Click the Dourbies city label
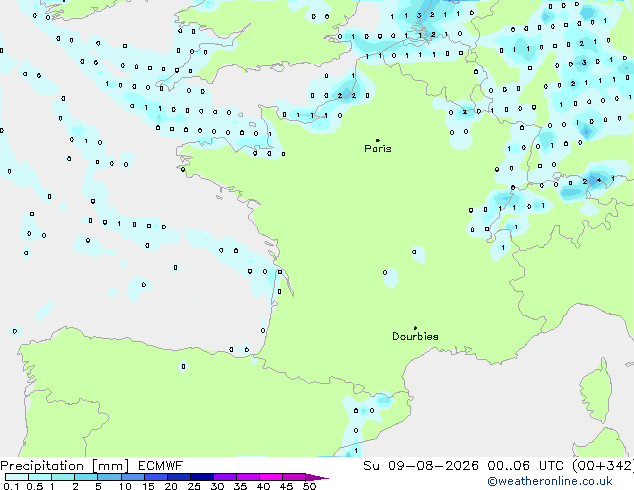Screen dimensions: 634x490 pos(415,336)
